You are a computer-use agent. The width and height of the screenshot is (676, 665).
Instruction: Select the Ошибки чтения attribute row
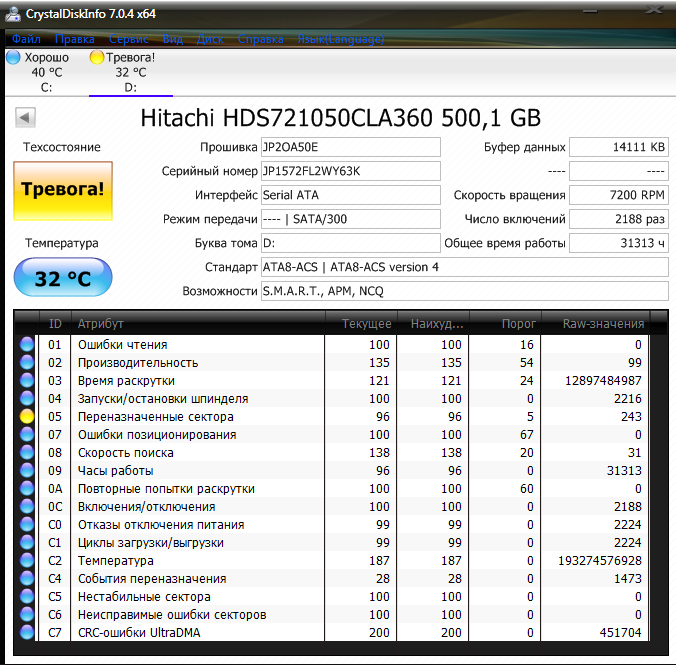[x=332, y=345]
